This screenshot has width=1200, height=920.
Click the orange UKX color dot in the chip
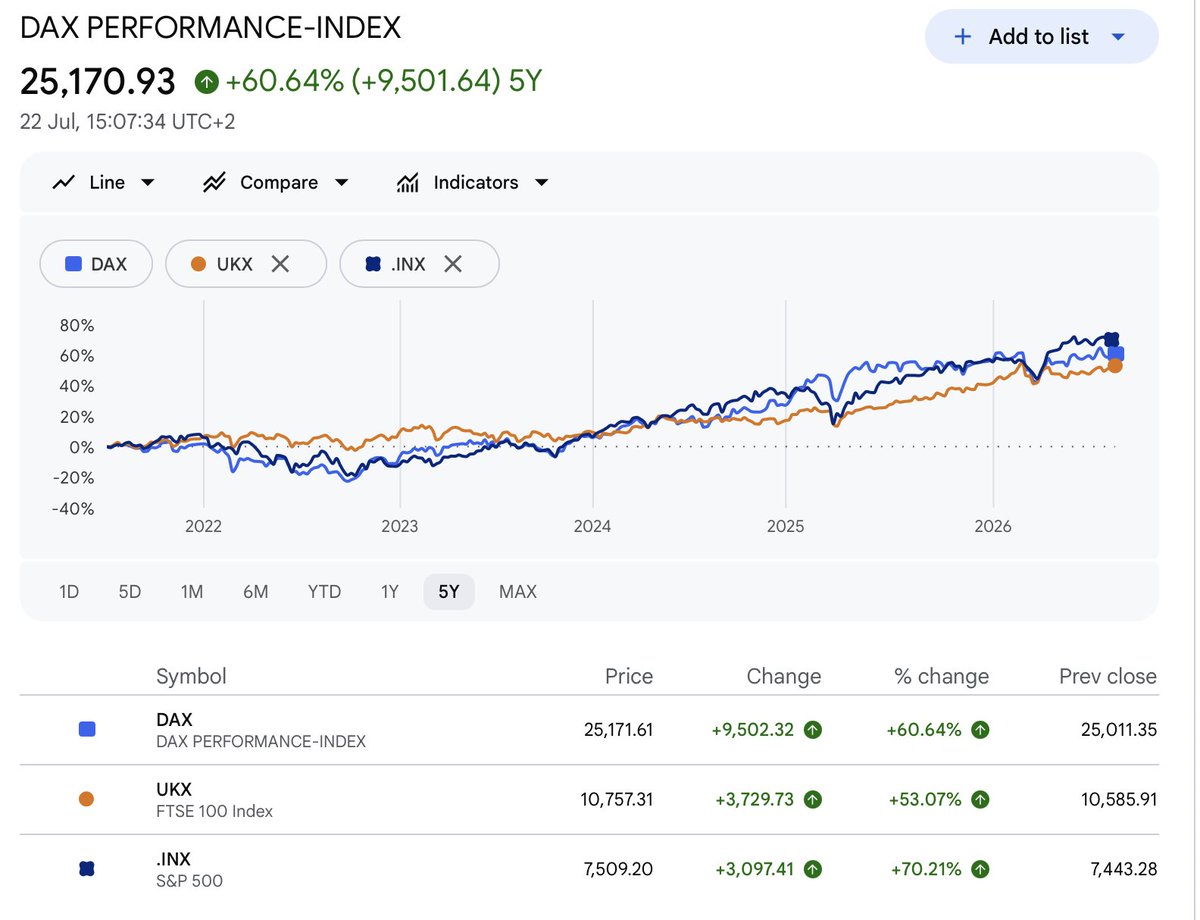(x=198, y=264)
